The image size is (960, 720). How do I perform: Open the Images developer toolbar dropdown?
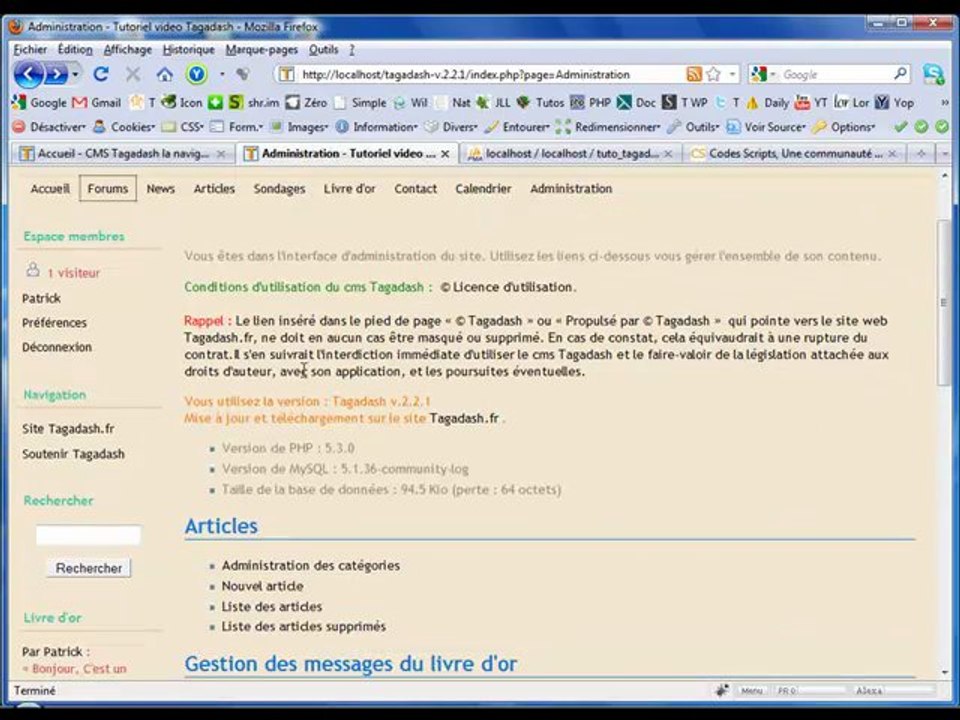[299, 127]
